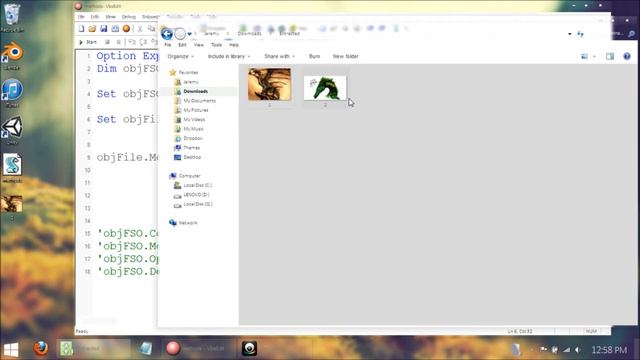Open Explorer File menu

(x=168, y=45)
